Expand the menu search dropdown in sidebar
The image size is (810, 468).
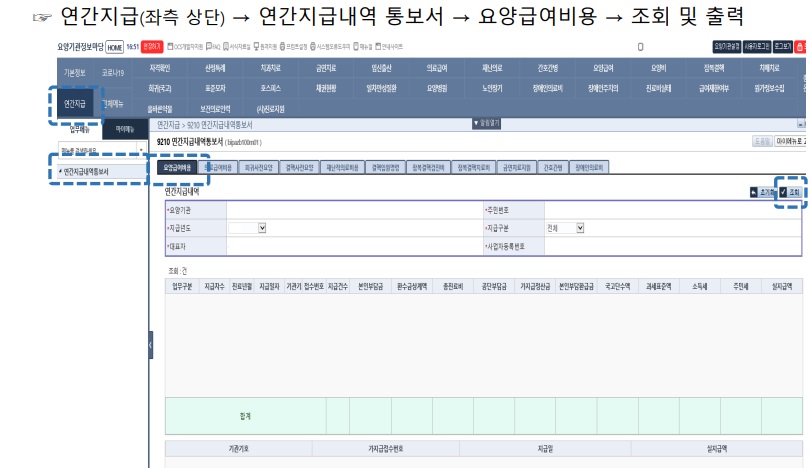click(141, 150)
